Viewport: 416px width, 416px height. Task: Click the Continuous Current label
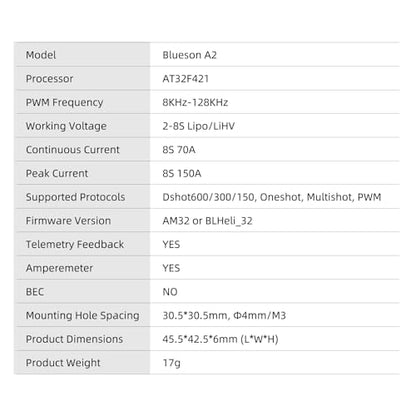coord(72,150)
